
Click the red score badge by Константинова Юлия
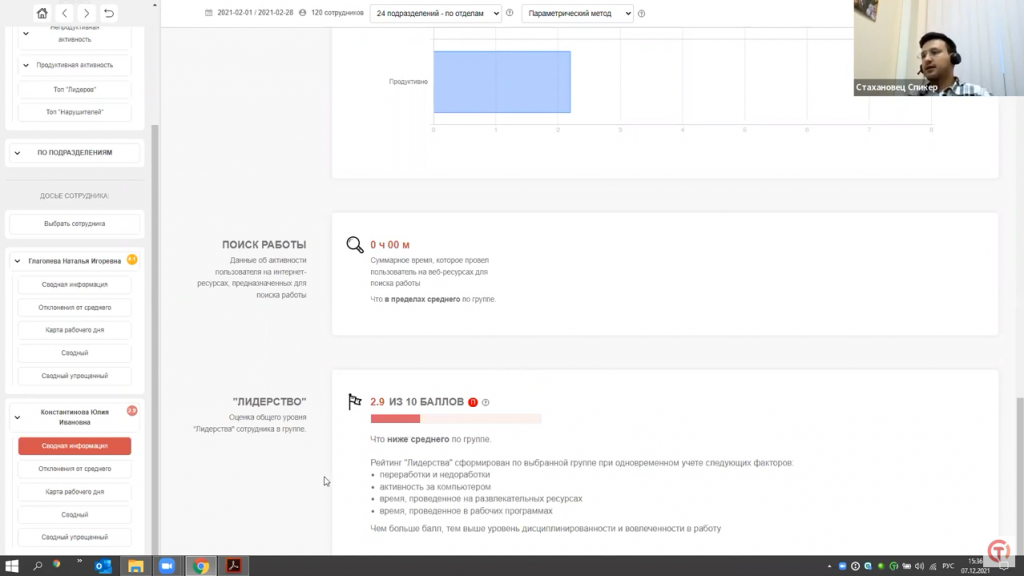132,411
